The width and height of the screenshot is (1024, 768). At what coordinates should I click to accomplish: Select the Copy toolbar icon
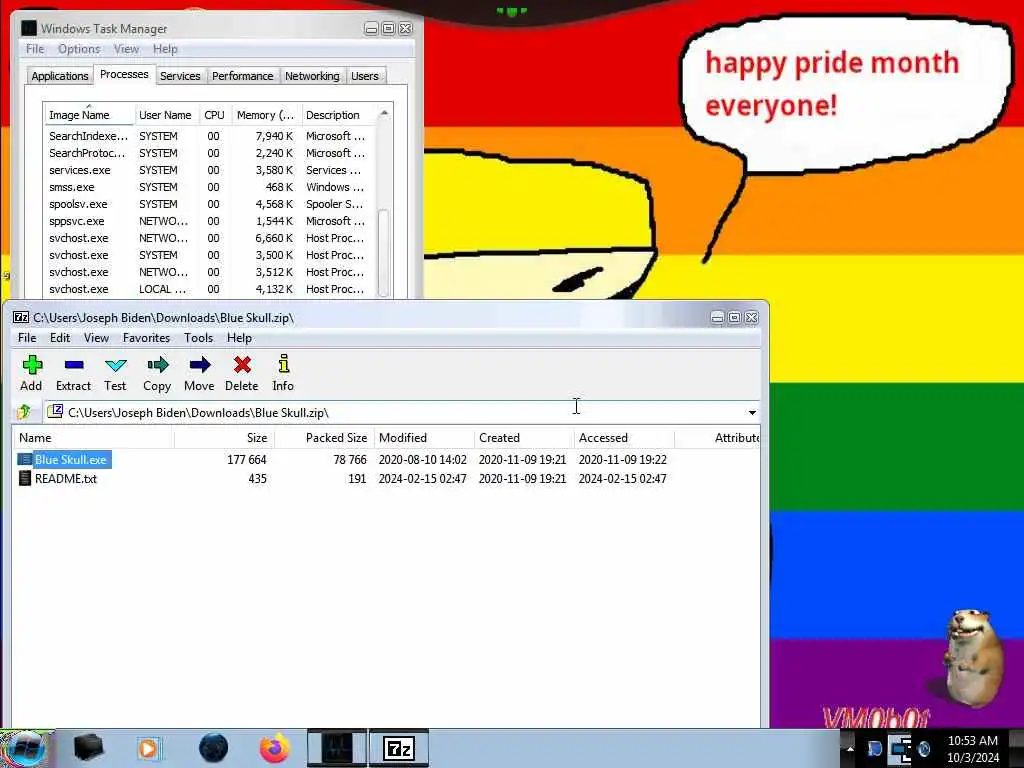click(157, 374)
